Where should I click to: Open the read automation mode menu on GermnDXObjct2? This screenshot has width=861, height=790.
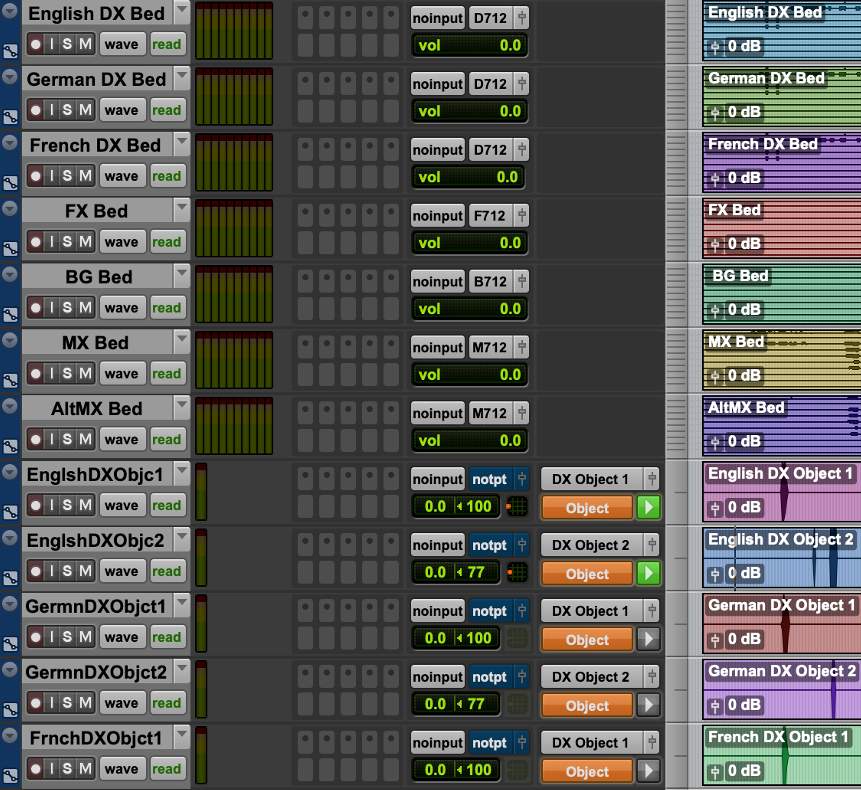click(167, 703)
